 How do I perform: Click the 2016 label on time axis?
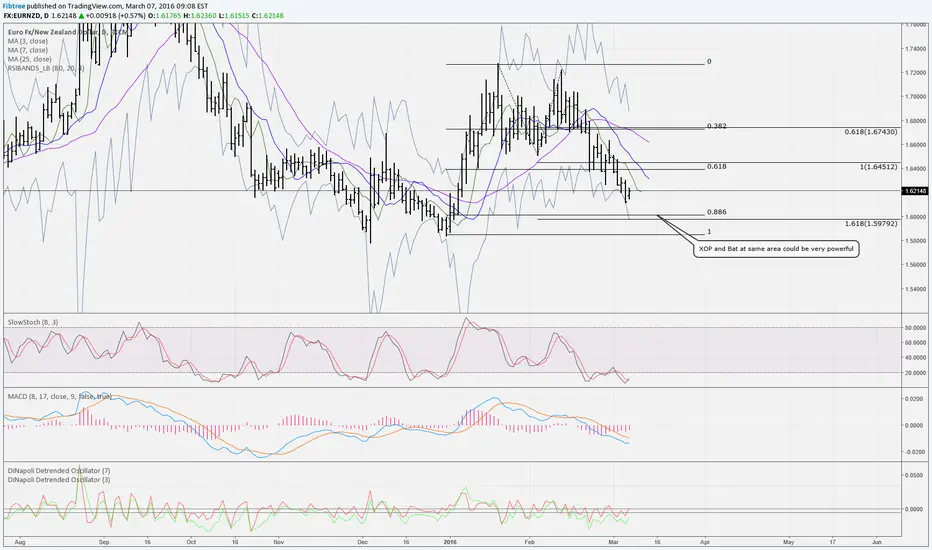[449, 542]
